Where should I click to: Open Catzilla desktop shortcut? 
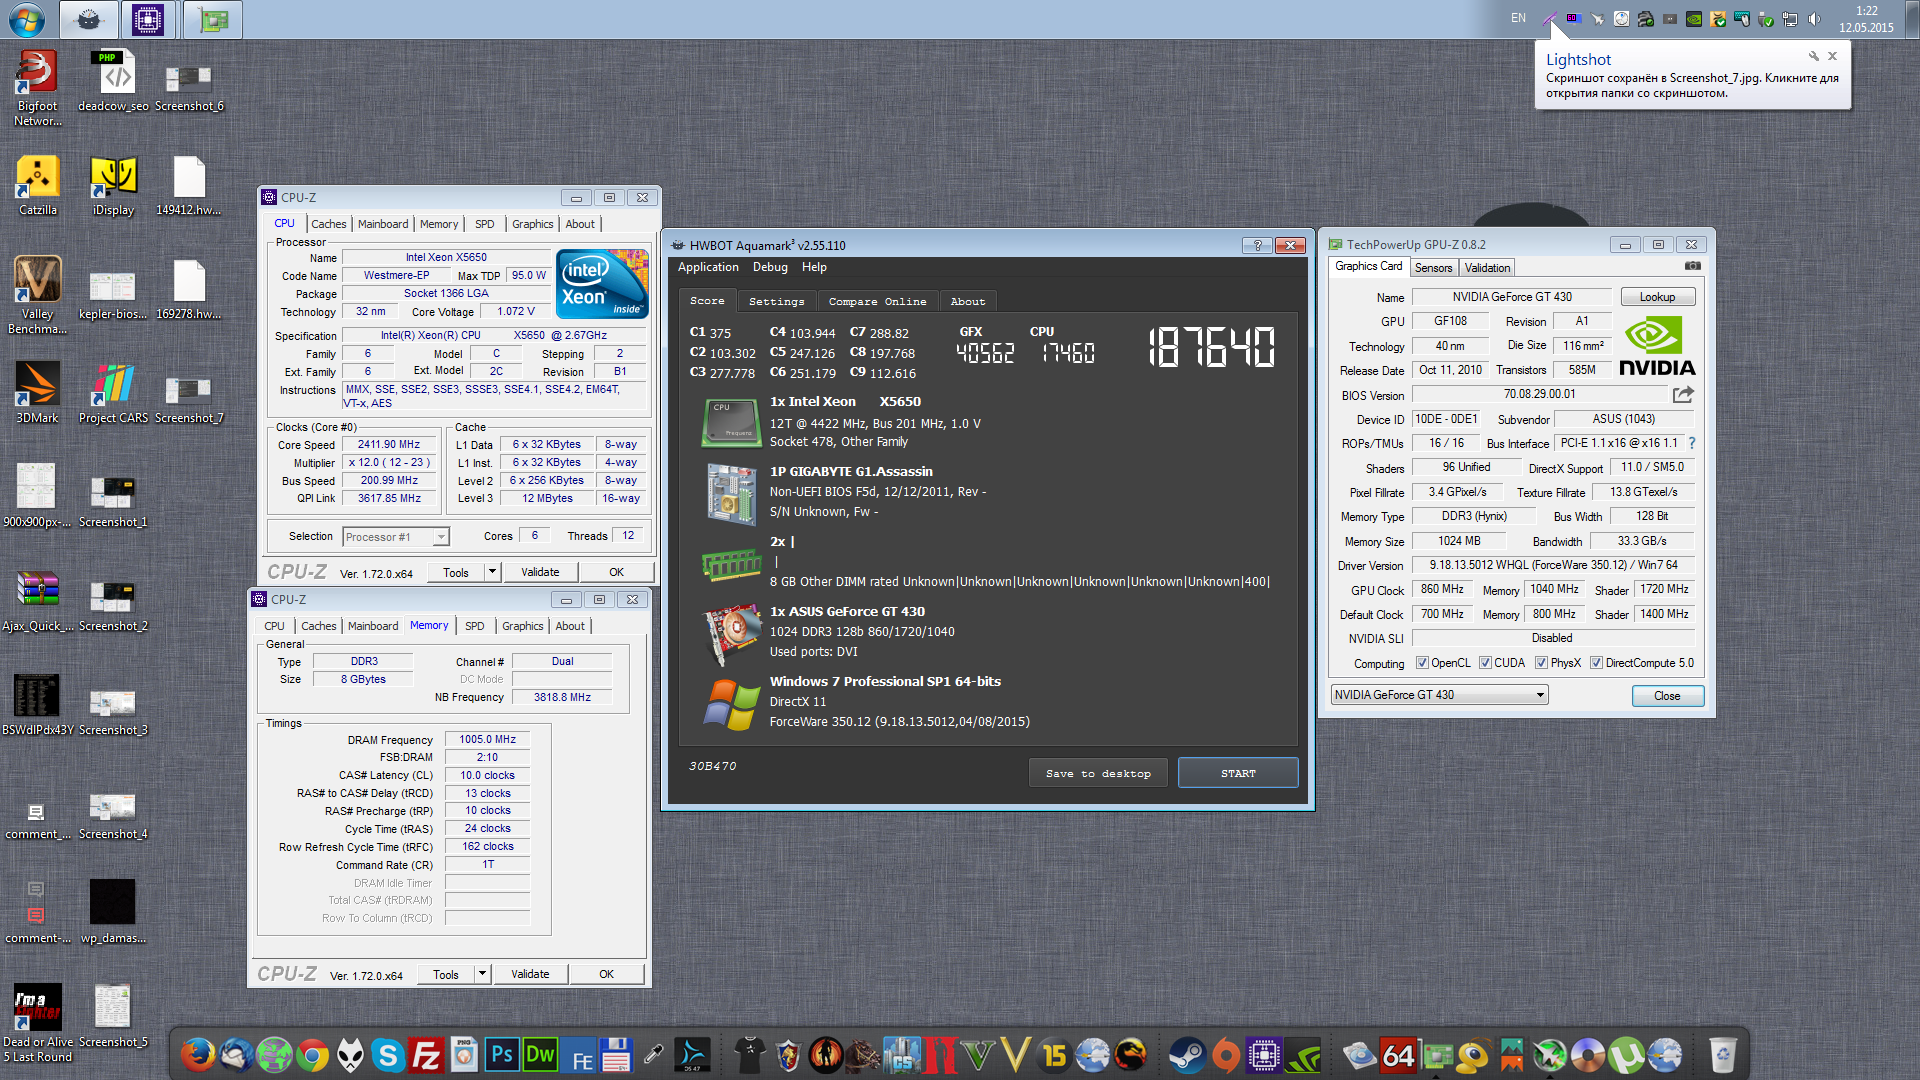pos(38,186)
